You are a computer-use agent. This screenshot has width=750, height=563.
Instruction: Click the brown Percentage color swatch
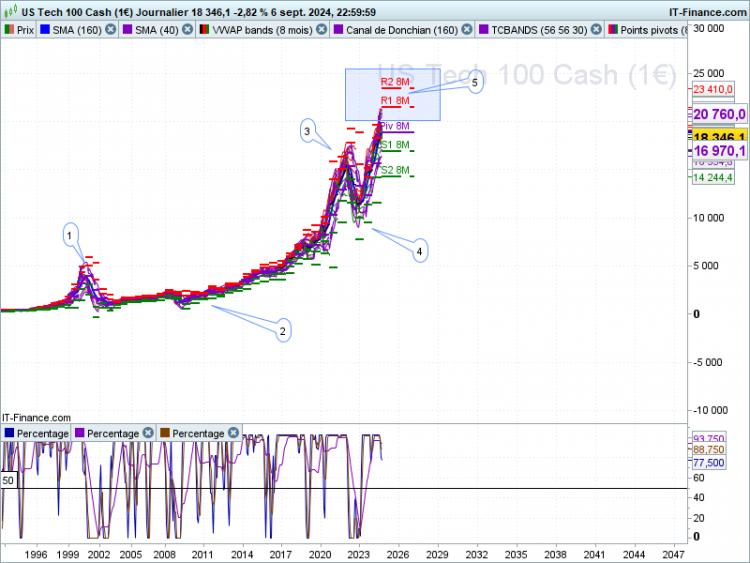pyautogui.click(x=165, y=433)
